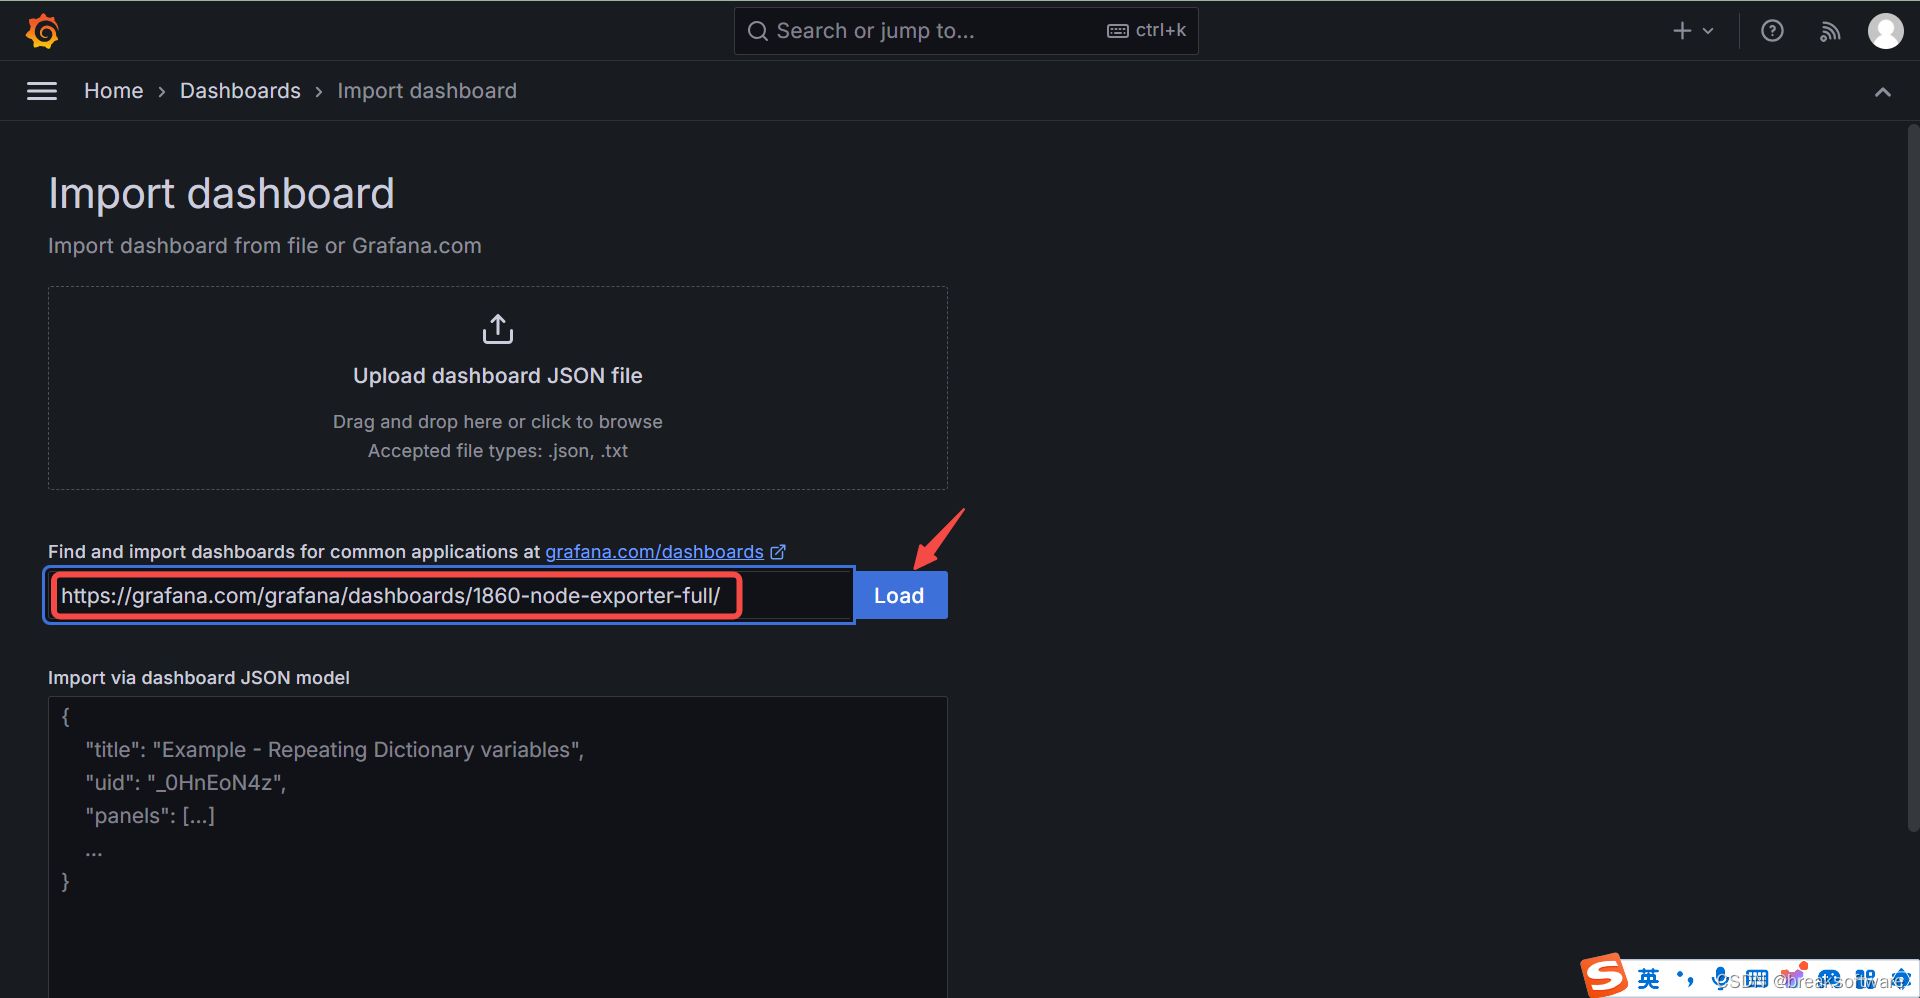
Task: Go to Dashboards breadcrumb
Action: [x=240, y=91]
